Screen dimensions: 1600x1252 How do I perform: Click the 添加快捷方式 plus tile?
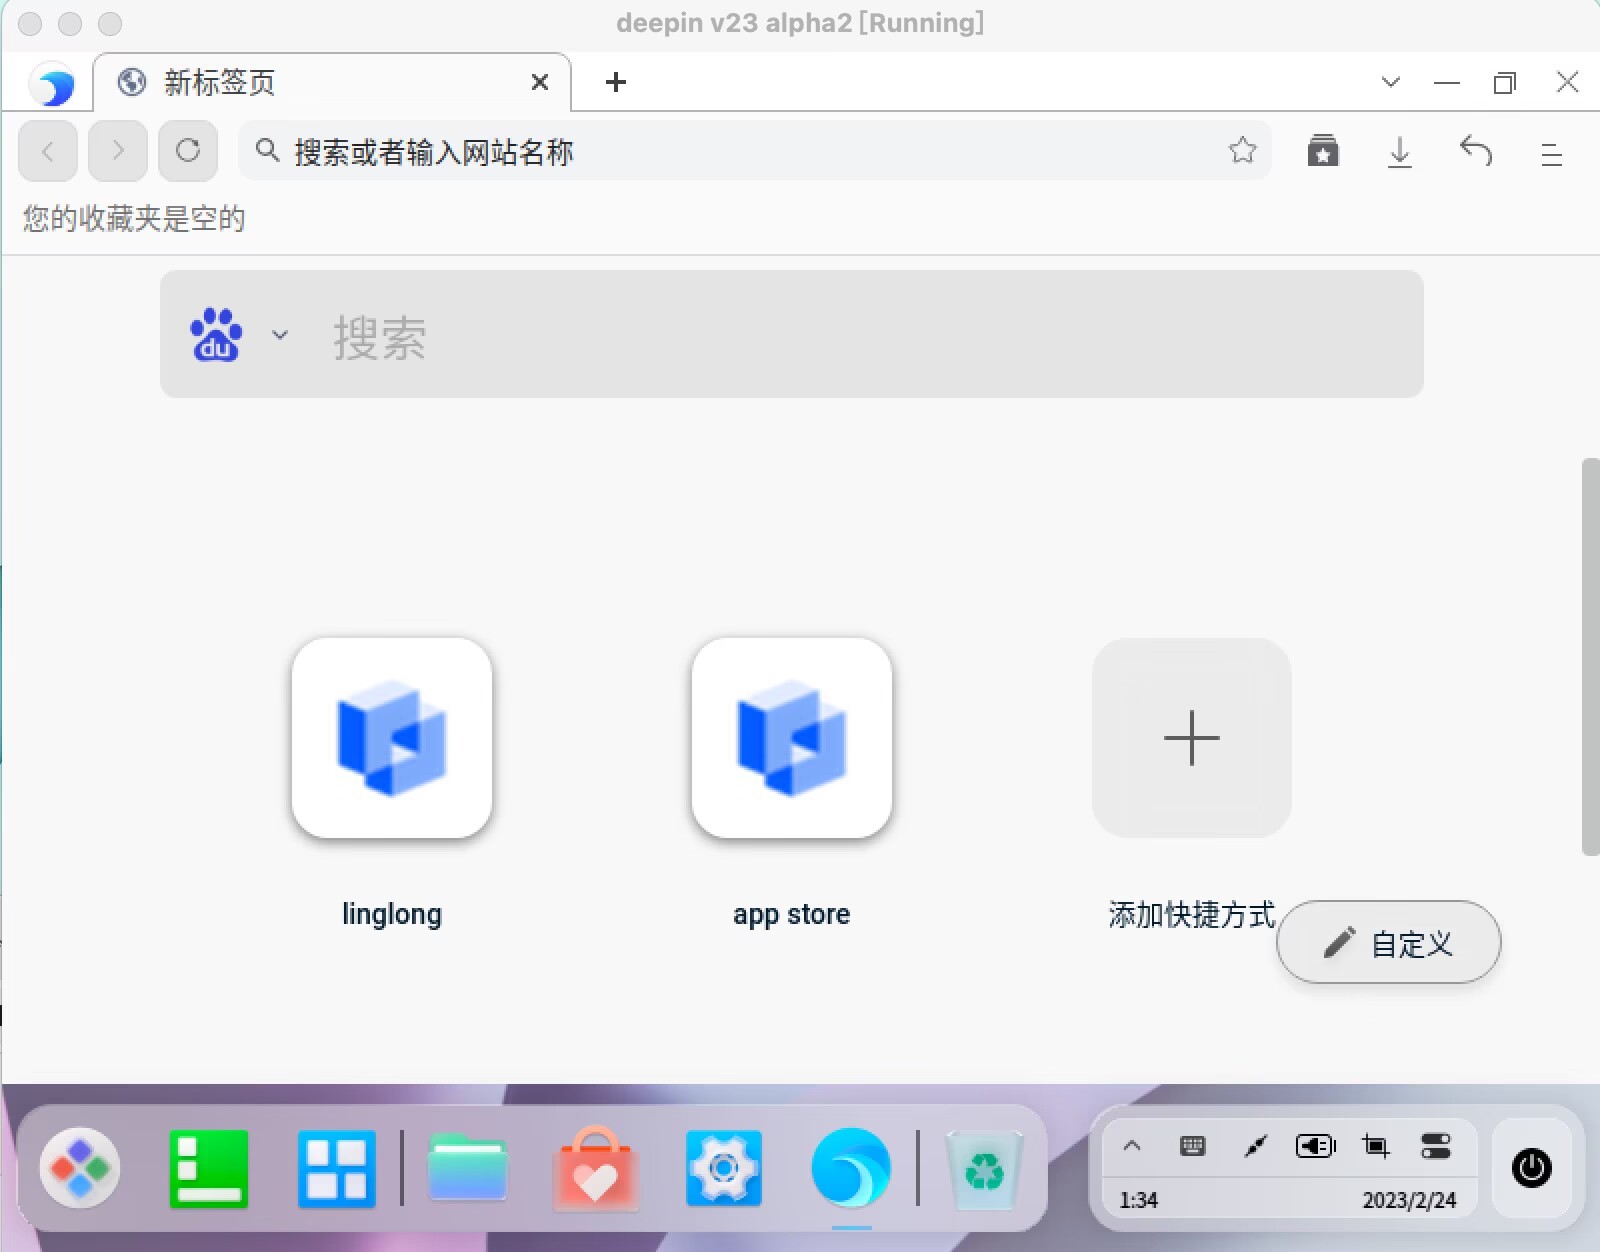pyautogui.click(x=1192, y=738)
